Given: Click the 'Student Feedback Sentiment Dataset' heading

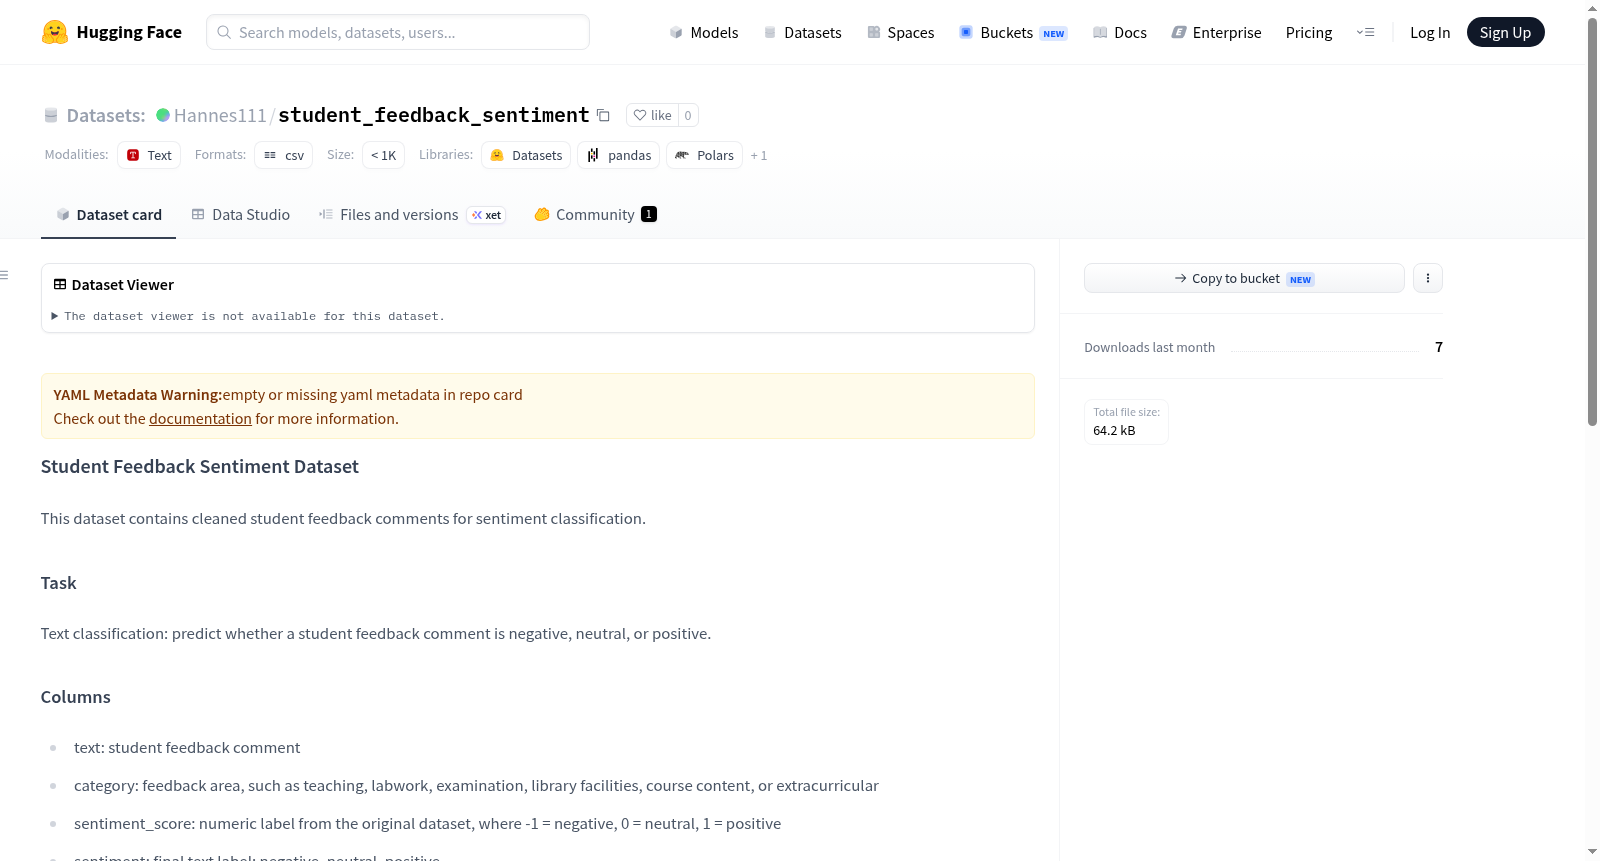Looking at the screenshot, I should pyautogui.click(x=199, y=466).
